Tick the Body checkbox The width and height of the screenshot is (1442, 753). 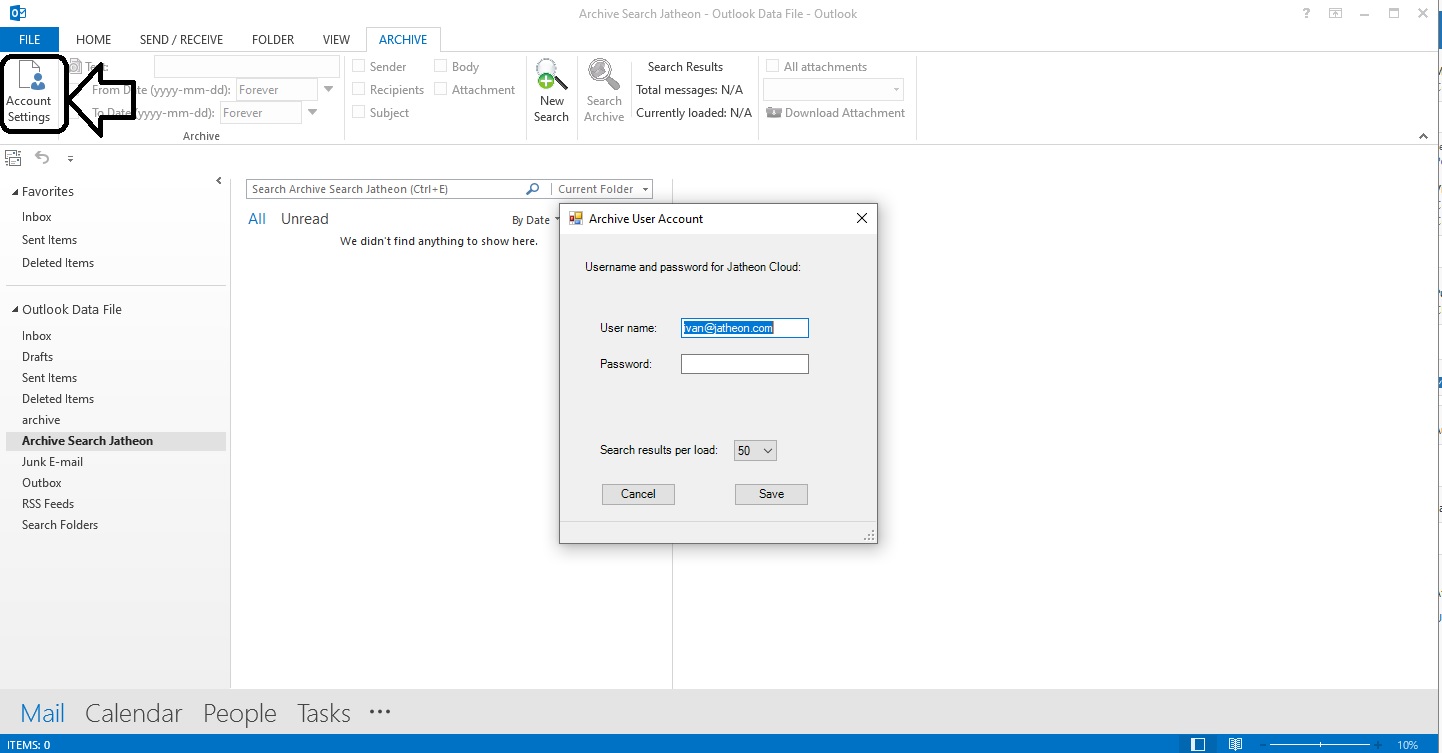(x=440, y=66)
